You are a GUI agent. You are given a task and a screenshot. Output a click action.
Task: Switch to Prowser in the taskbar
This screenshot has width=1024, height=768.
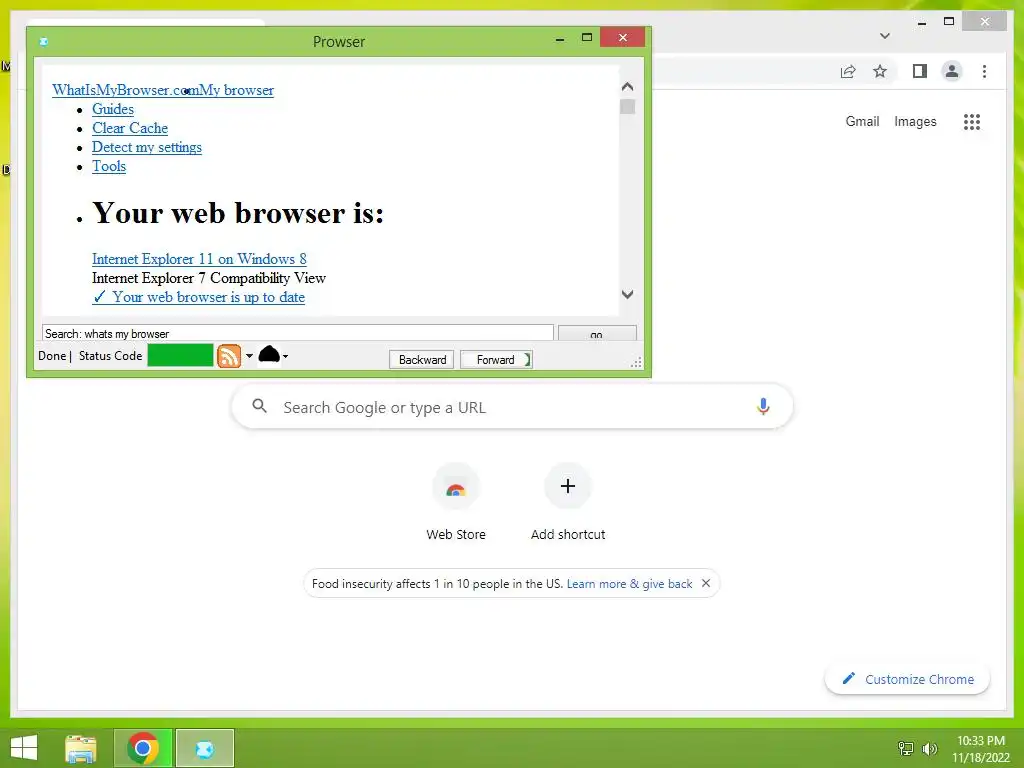coord(204,748)
